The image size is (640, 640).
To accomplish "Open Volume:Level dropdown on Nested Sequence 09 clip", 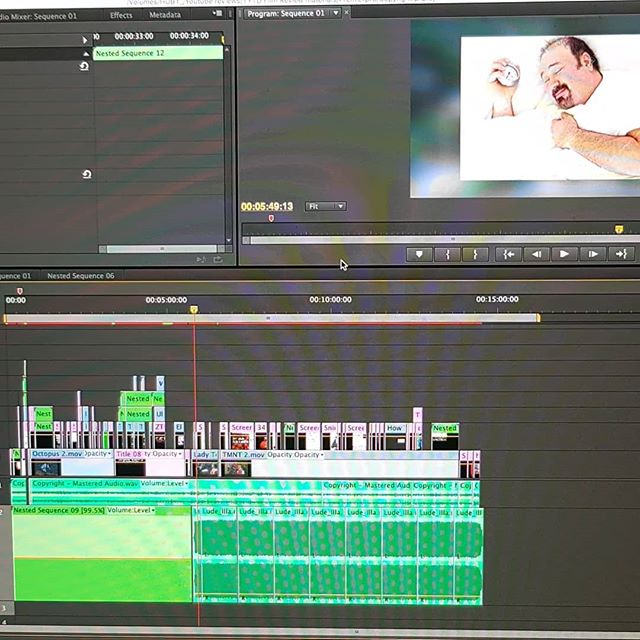I will coord(152,510).
